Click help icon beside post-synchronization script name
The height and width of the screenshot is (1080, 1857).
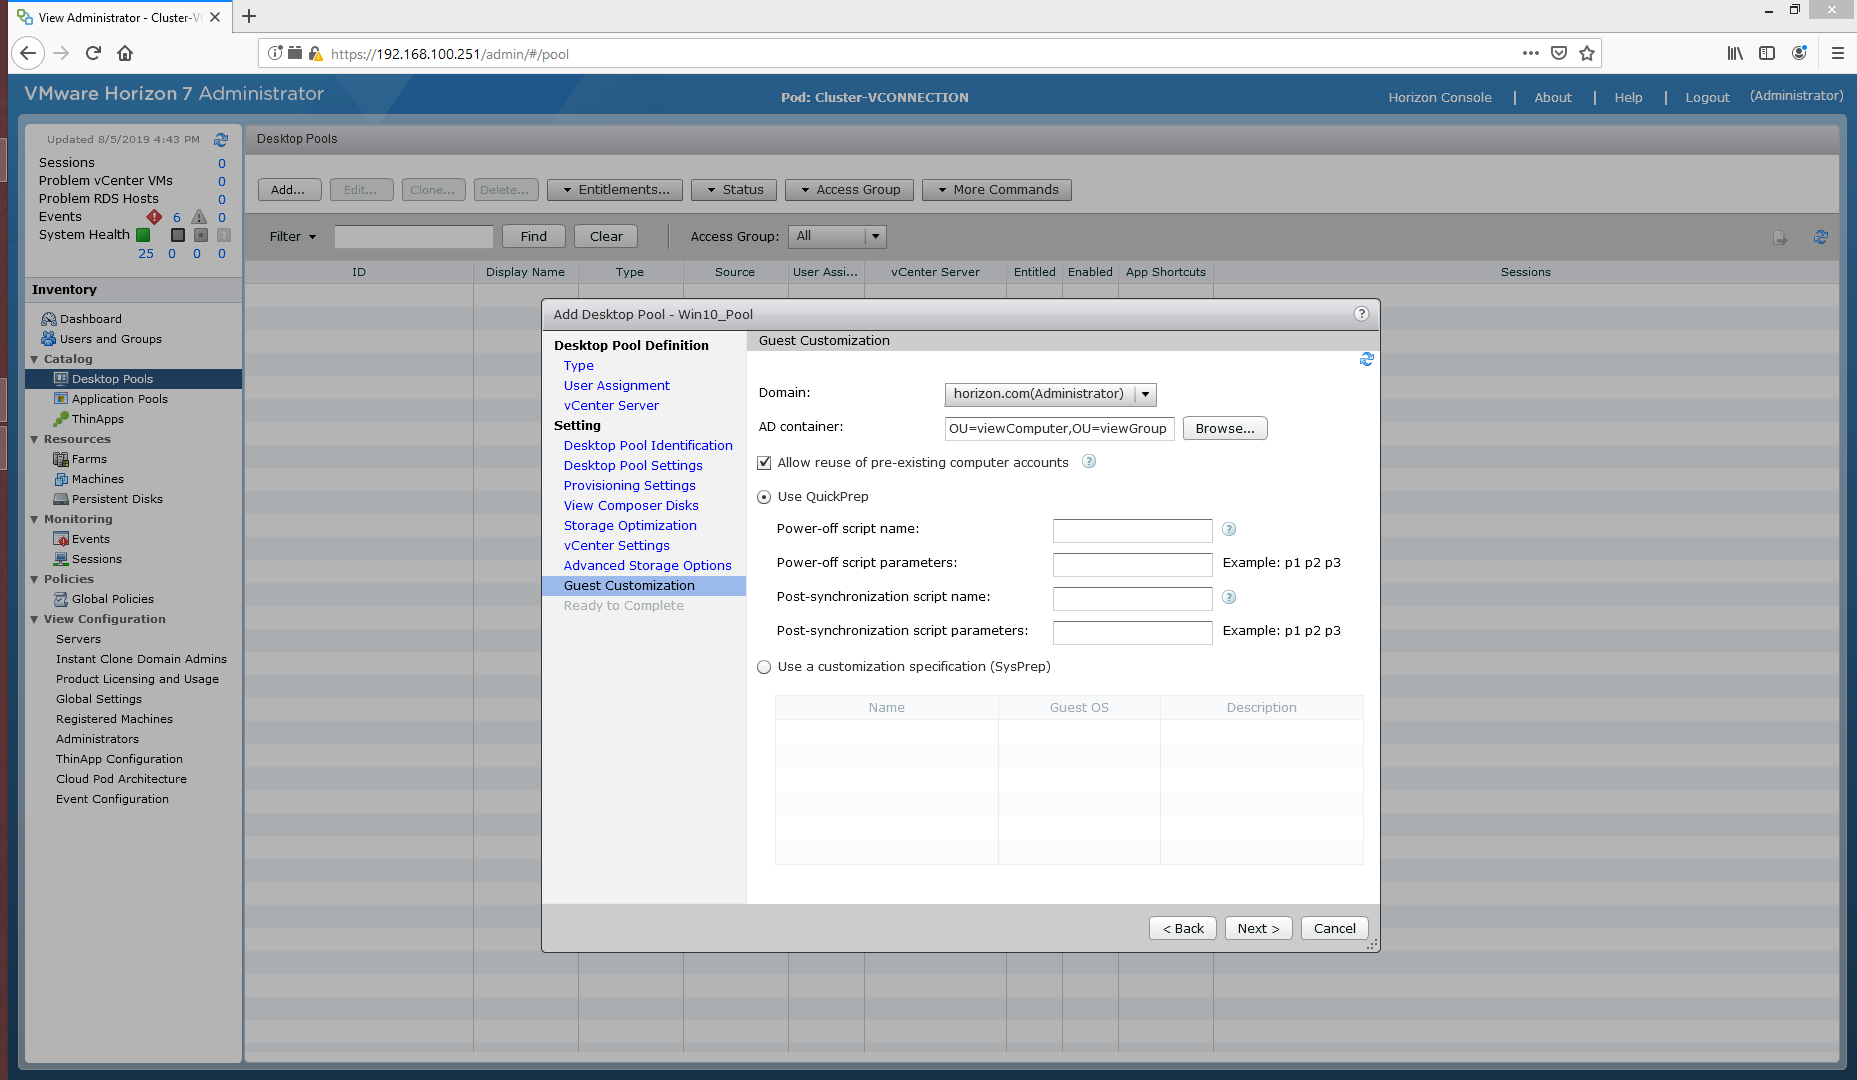[x=1229, y=597]
